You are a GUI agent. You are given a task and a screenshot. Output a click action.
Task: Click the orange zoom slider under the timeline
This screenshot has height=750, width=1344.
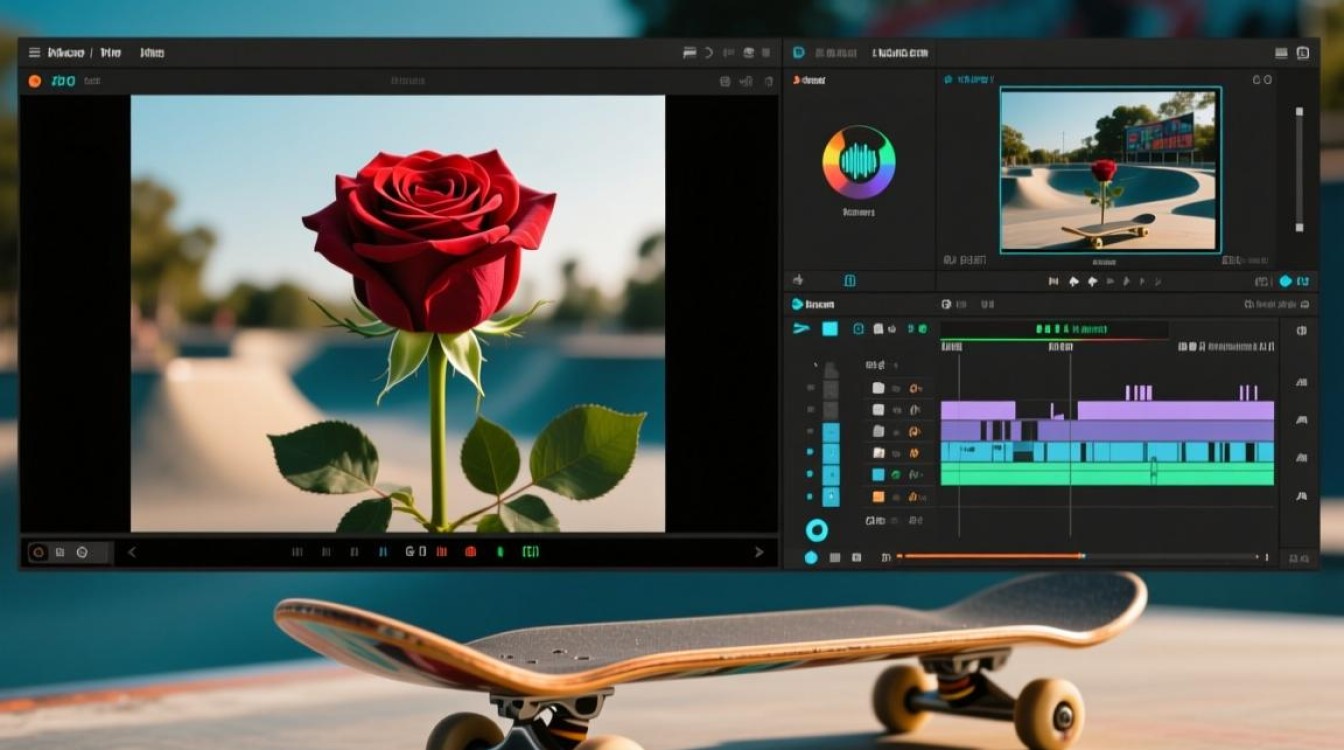(x=991, y=556)
